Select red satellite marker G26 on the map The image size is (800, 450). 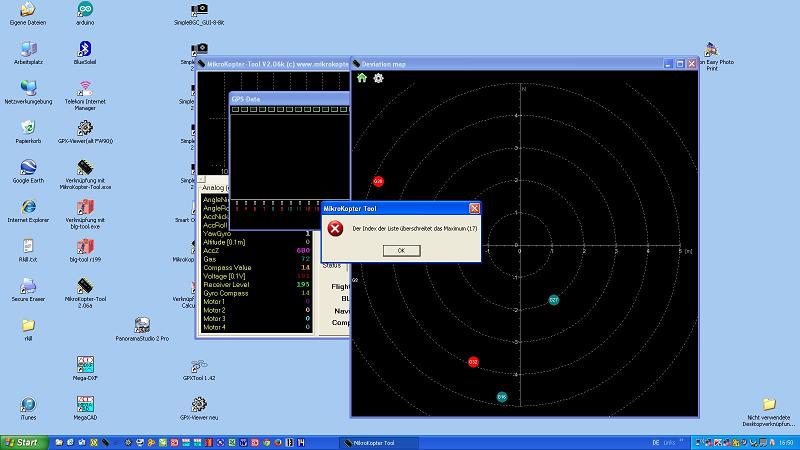click(x=378, y=181)
